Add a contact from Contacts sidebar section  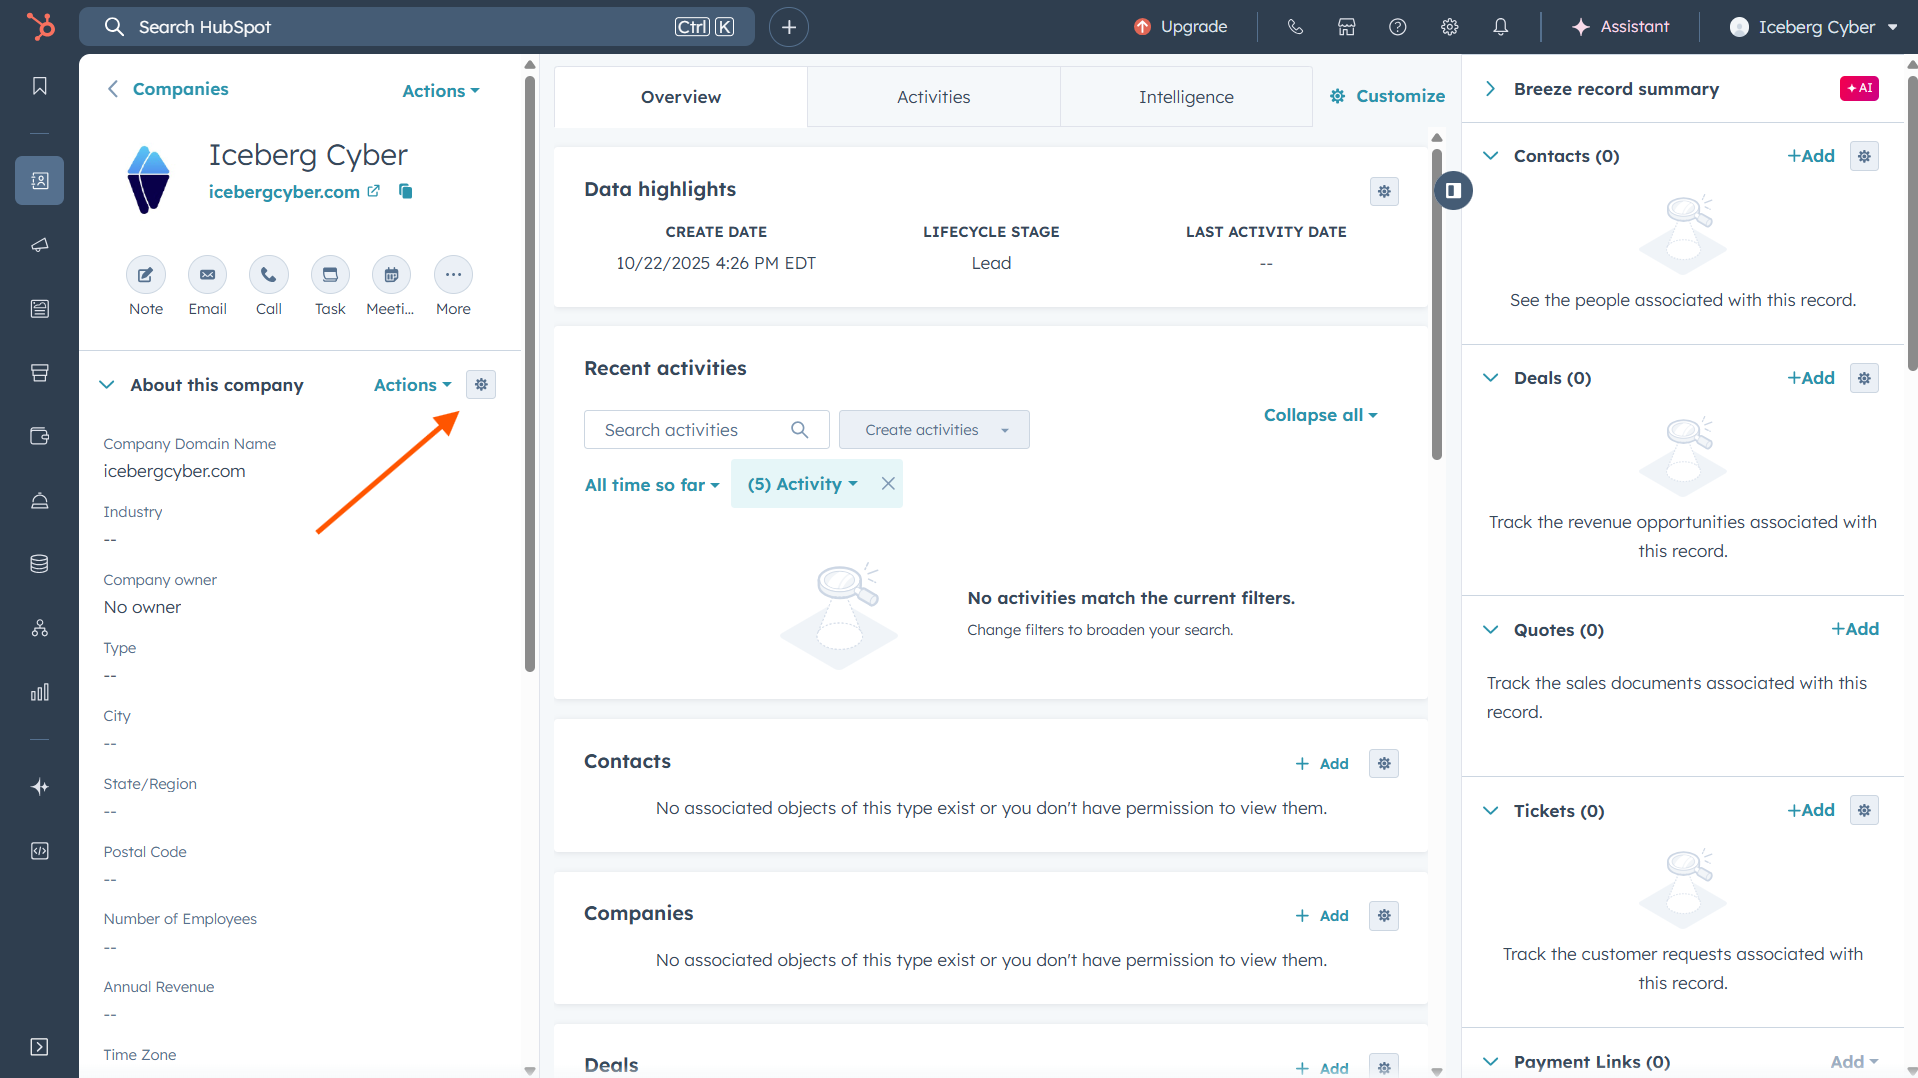(1811, 156)
